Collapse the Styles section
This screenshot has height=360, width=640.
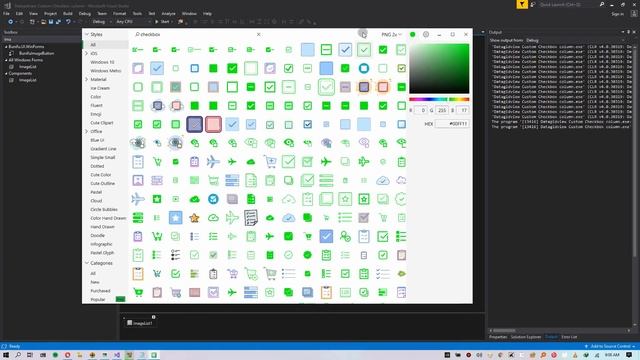(x=87, y=34)
